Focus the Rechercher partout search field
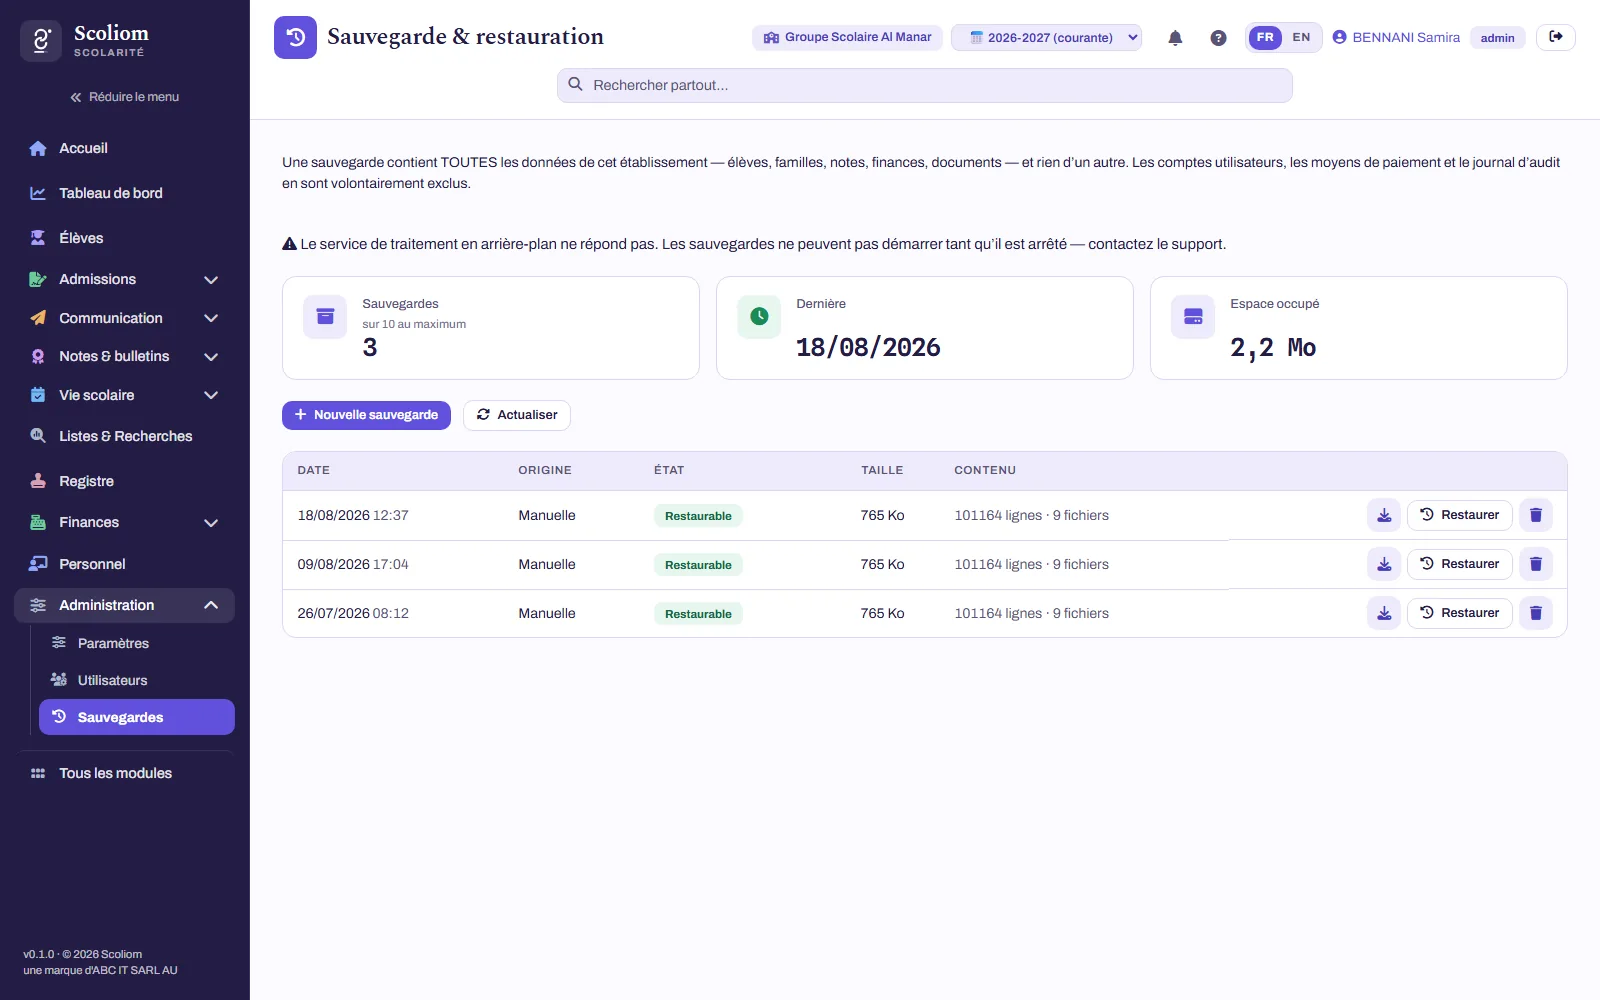The width and height of the screenshot is (1600, 1000). click(x=924, y=85)
